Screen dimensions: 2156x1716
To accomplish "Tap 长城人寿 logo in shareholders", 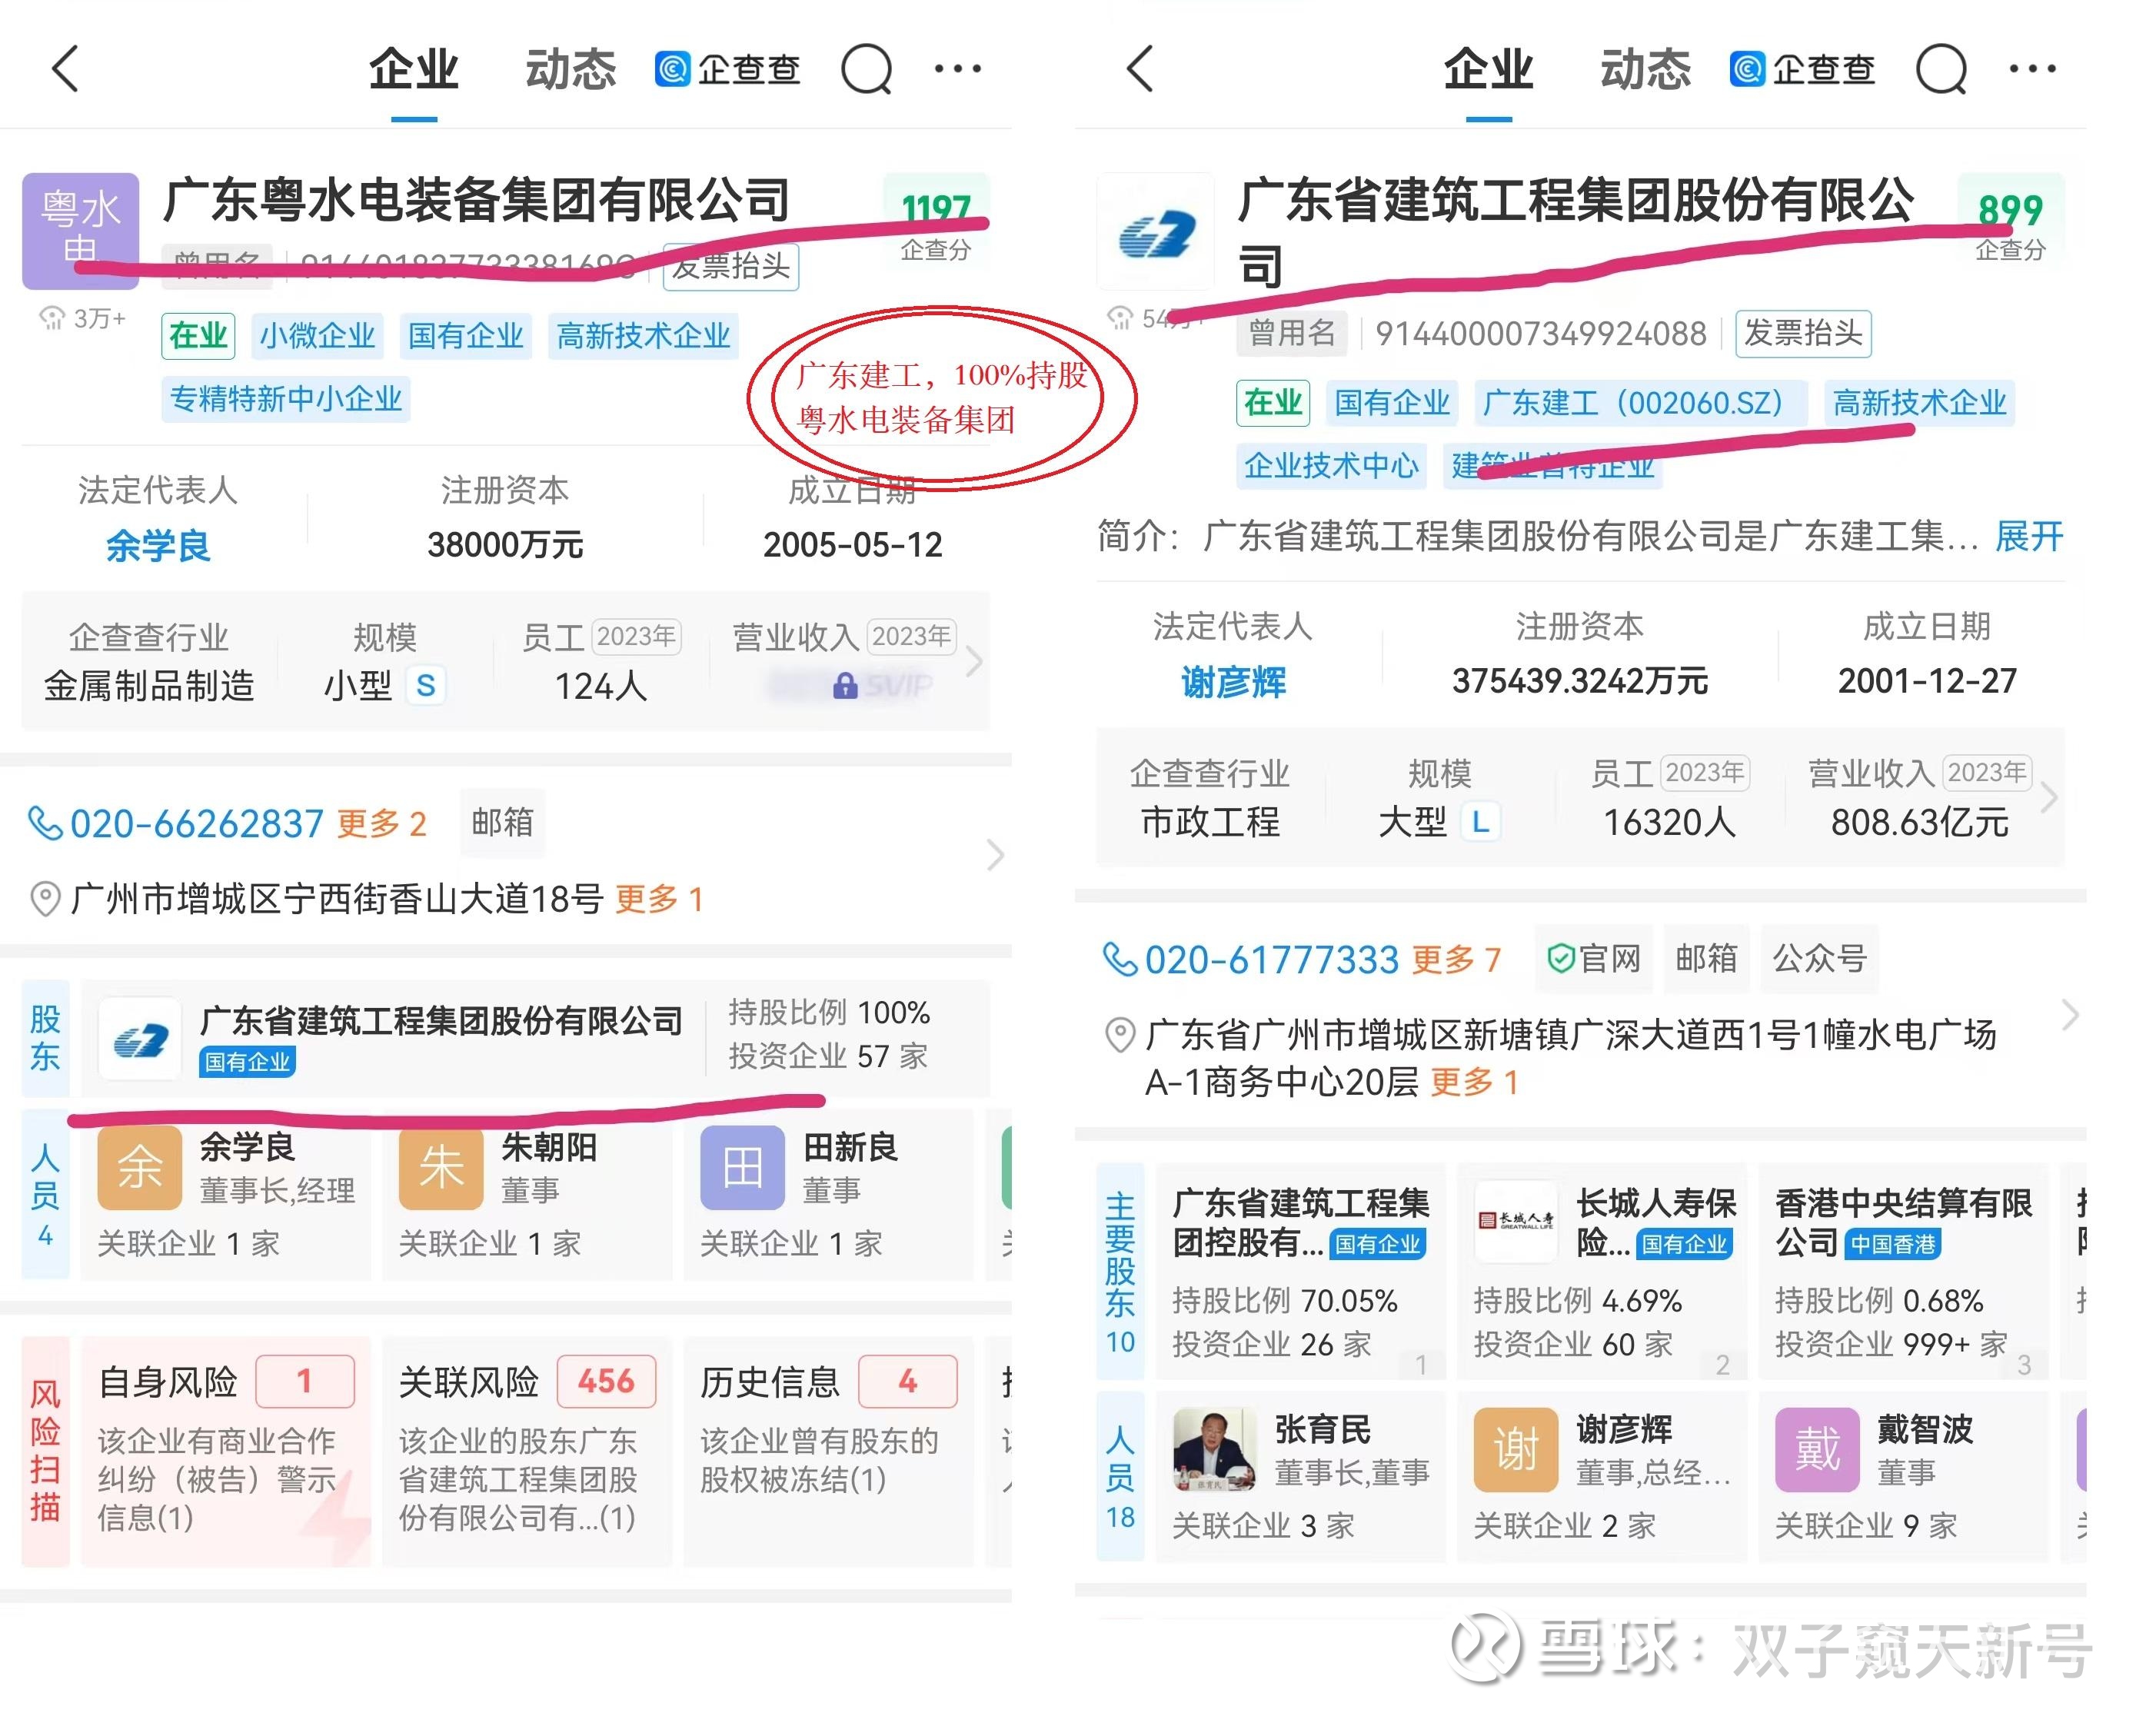I will (1516, 1219).
